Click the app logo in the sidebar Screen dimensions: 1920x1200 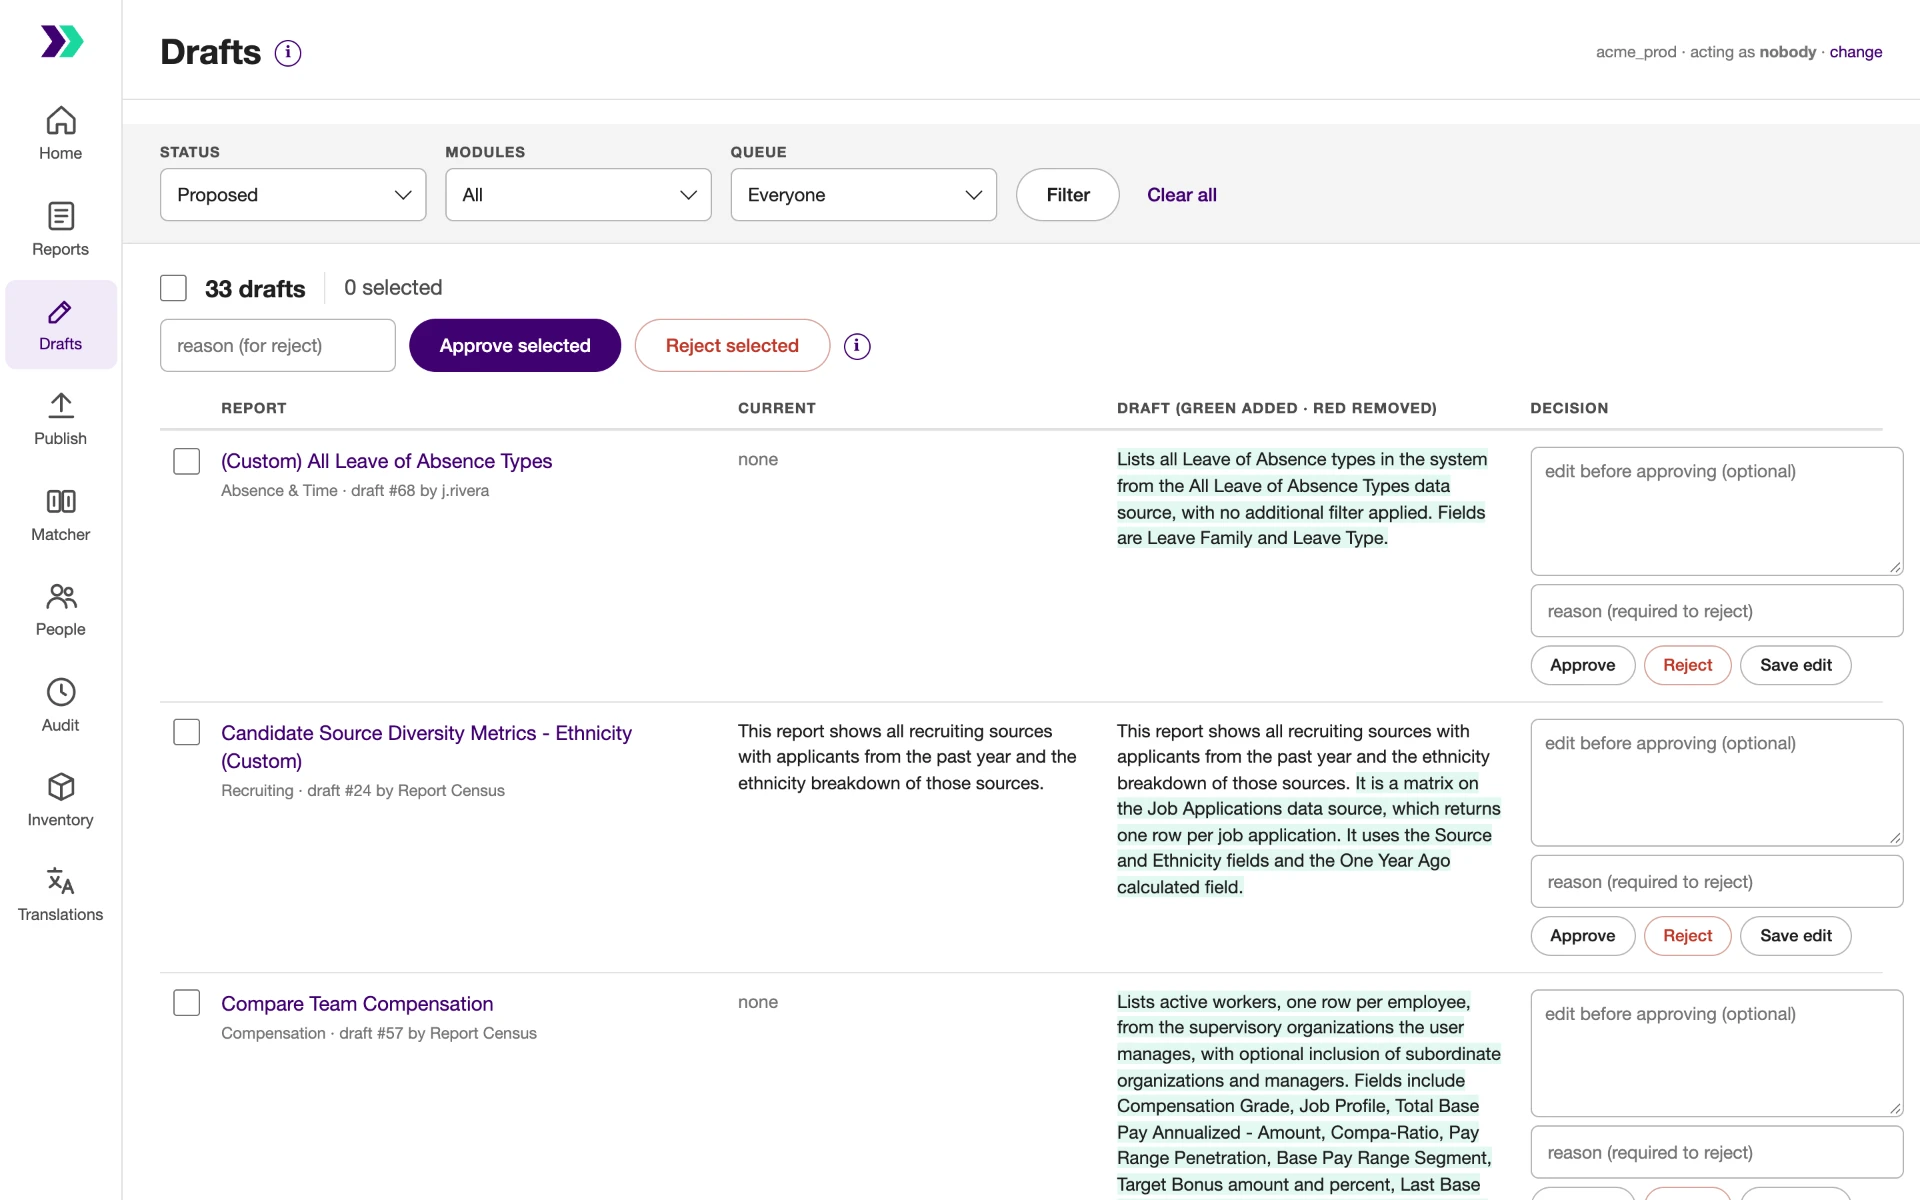coord(61,41)
